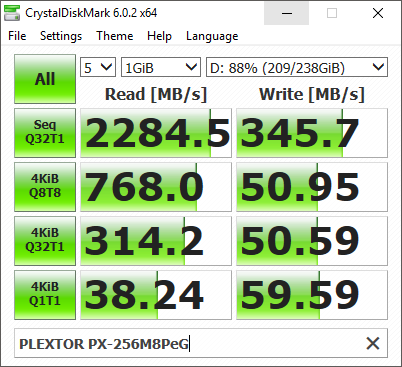The image size is (402, 367).
Task: Click the Write [MB/s] column header
Action: (312, 94)
